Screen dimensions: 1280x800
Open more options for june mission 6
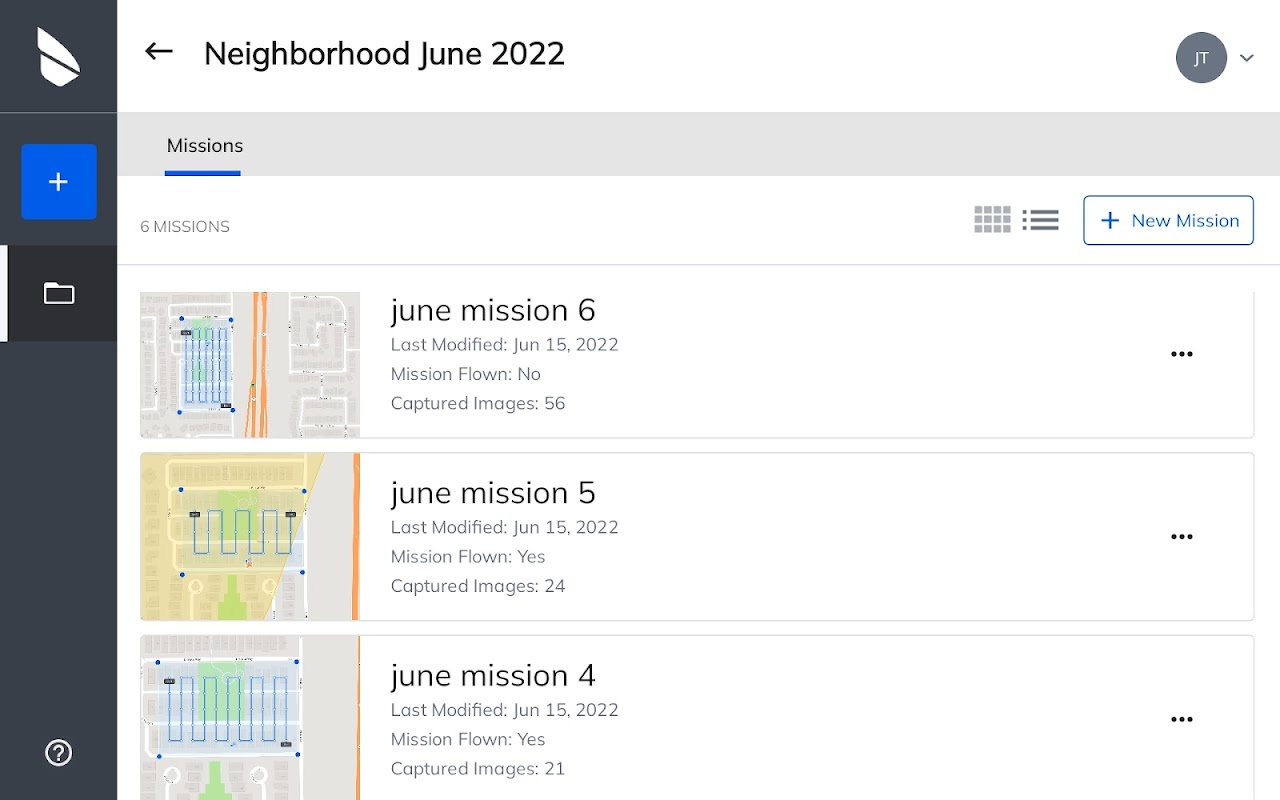[1182, 354]
